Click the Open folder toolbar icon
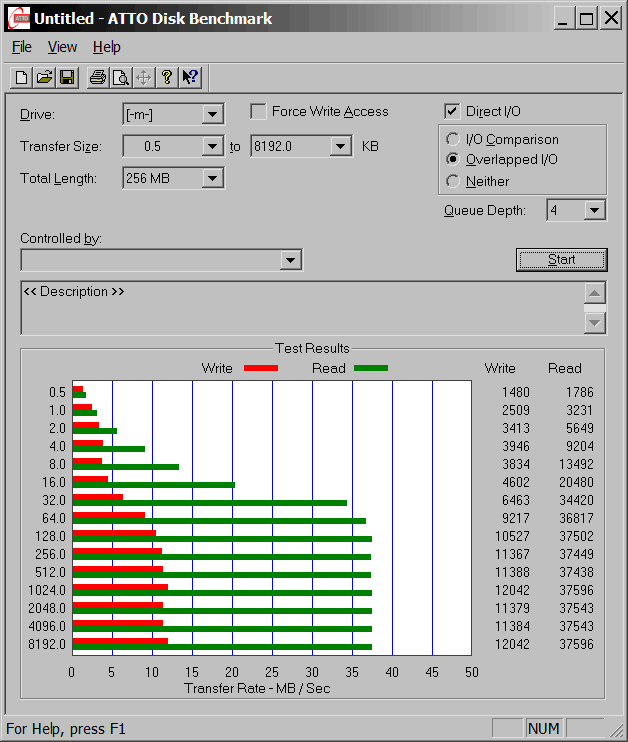Viewport: 628px width, 742px height. (x=45, y=77)
